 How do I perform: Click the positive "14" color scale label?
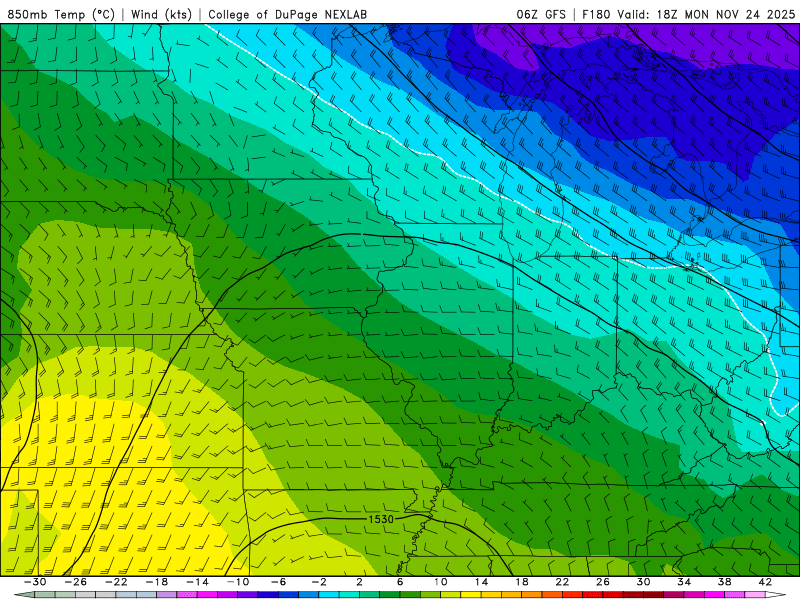click(x=481, y=582)
